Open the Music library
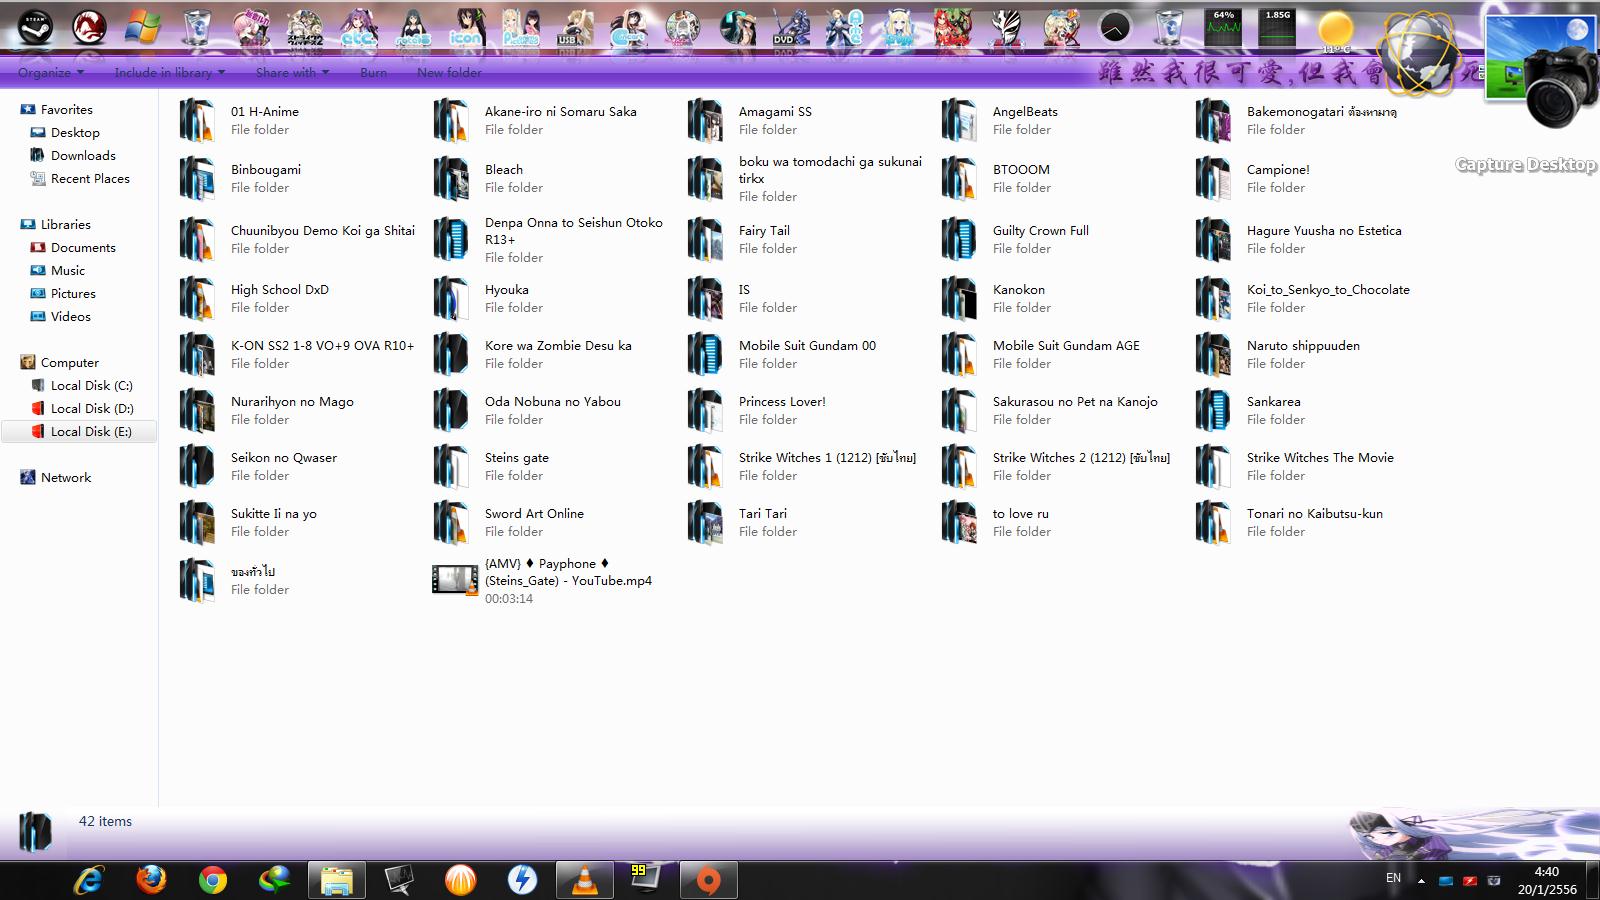The image size is (1600, 900). [x=68, y=271]
